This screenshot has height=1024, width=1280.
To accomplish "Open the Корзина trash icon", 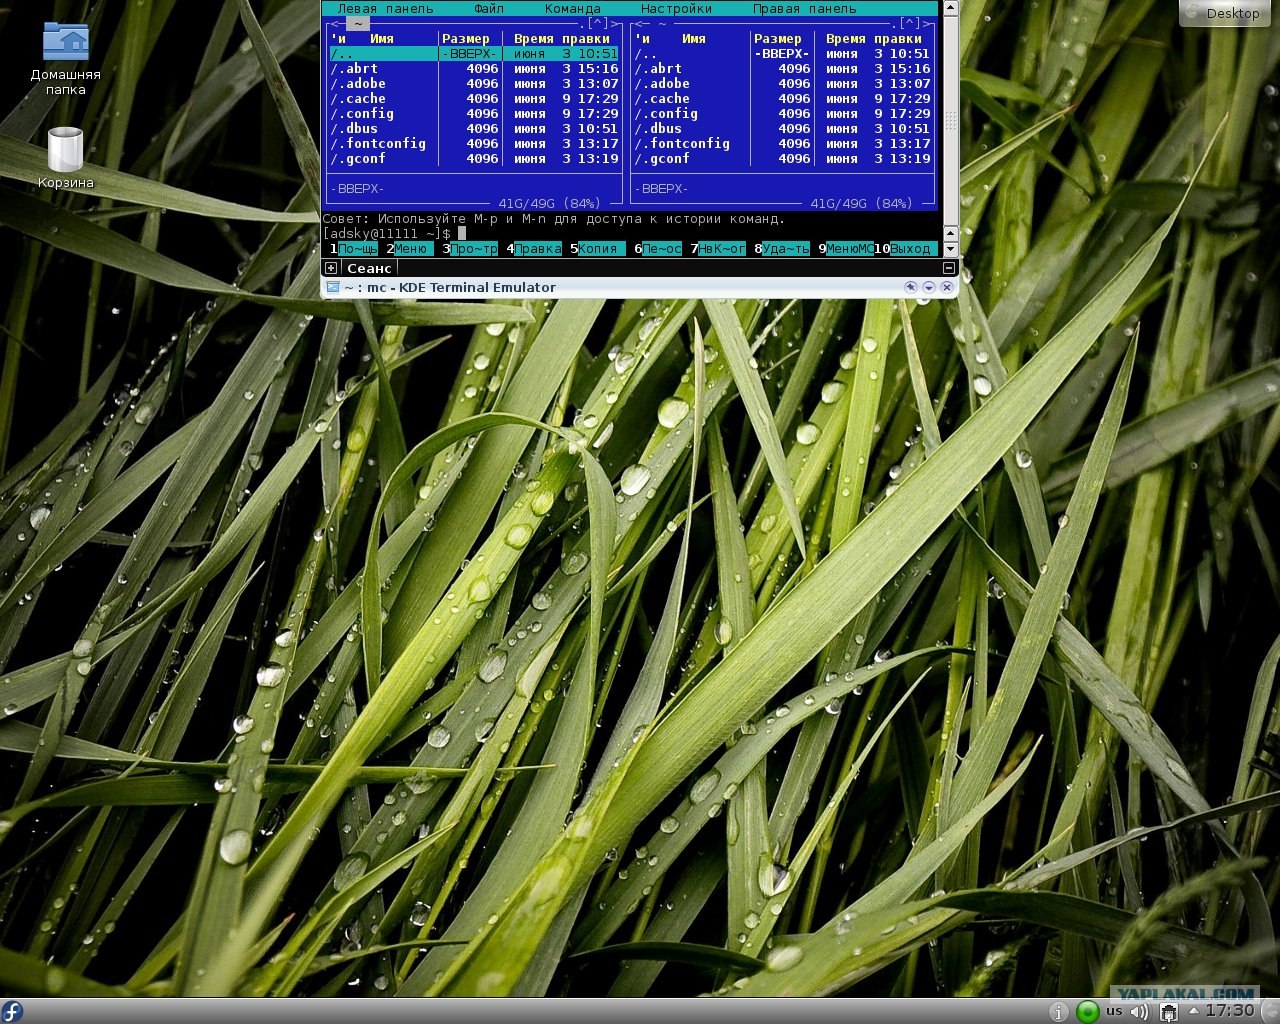I will 65,157.
